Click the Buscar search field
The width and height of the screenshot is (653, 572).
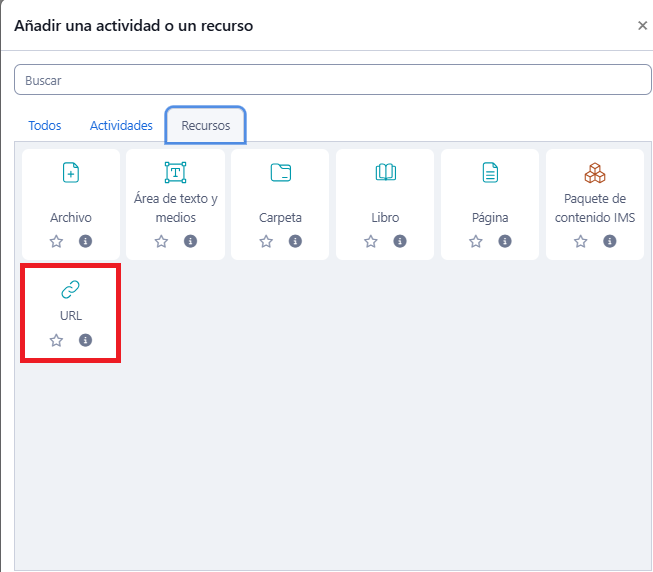click(332, 80)
